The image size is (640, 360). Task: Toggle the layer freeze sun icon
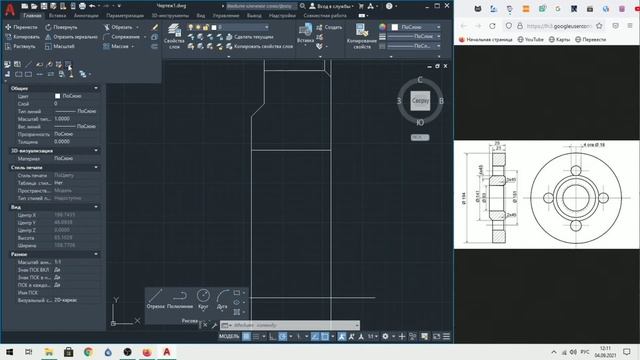pos(198,27)
